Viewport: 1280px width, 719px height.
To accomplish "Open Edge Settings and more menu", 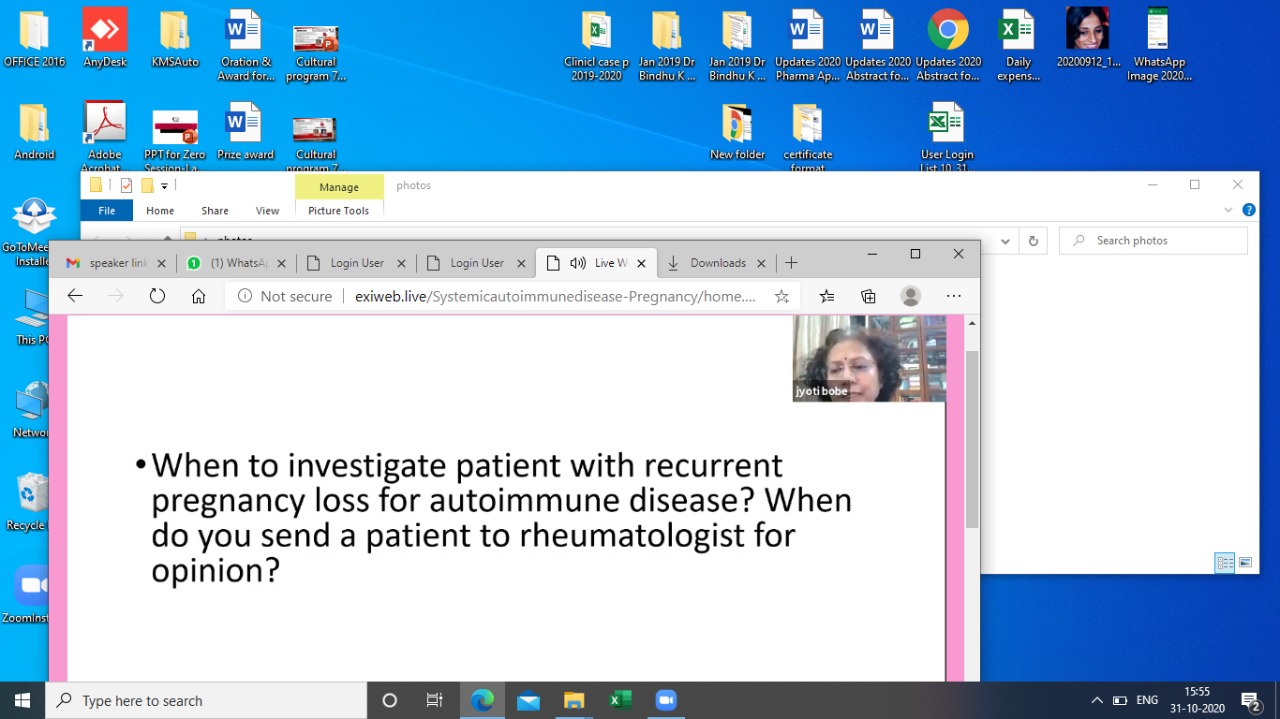I will 953,296.
